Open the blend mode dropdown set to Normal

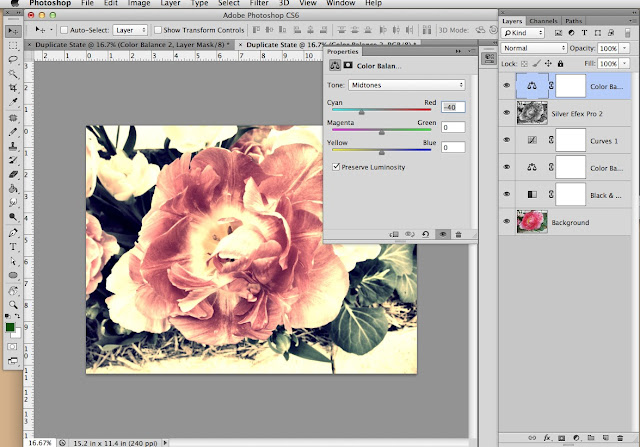pos(532,47)
